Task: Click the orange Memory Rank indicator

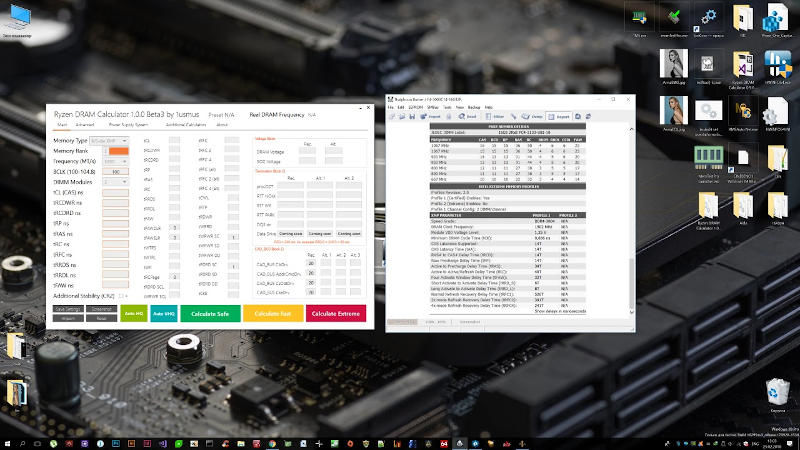Action: pos(118,151)
